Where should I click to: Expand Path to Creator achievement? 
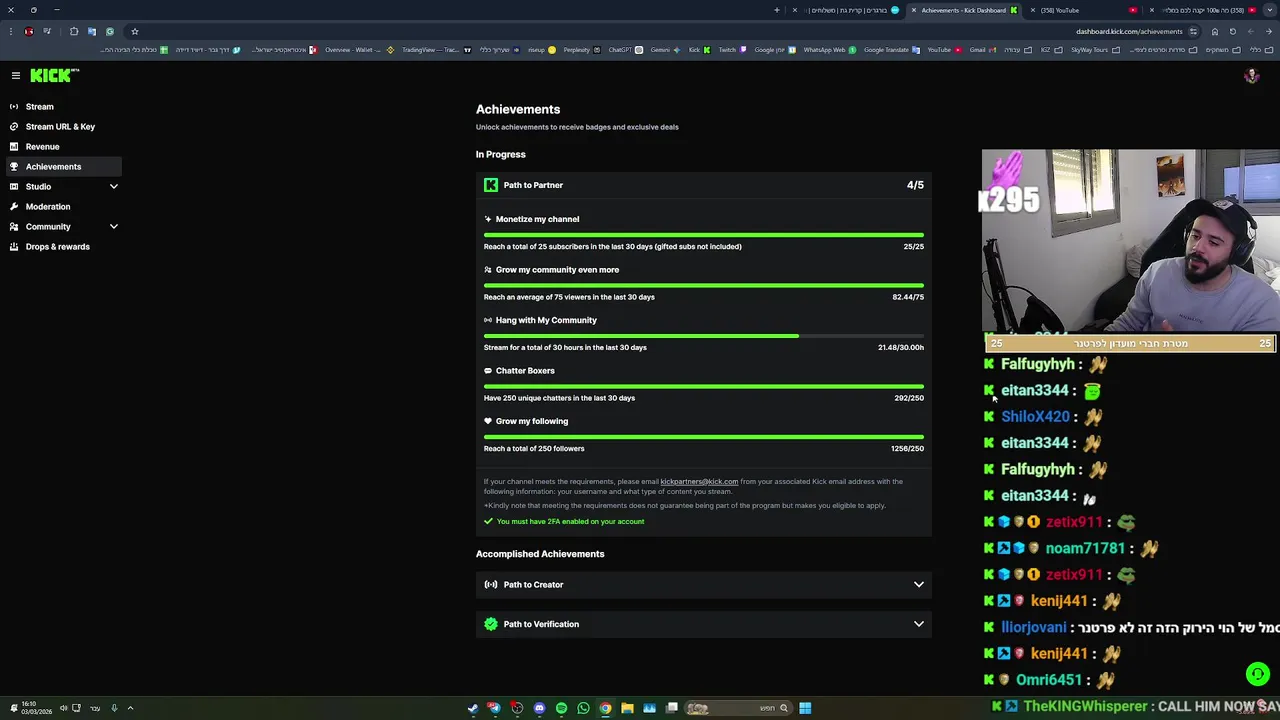703,584
